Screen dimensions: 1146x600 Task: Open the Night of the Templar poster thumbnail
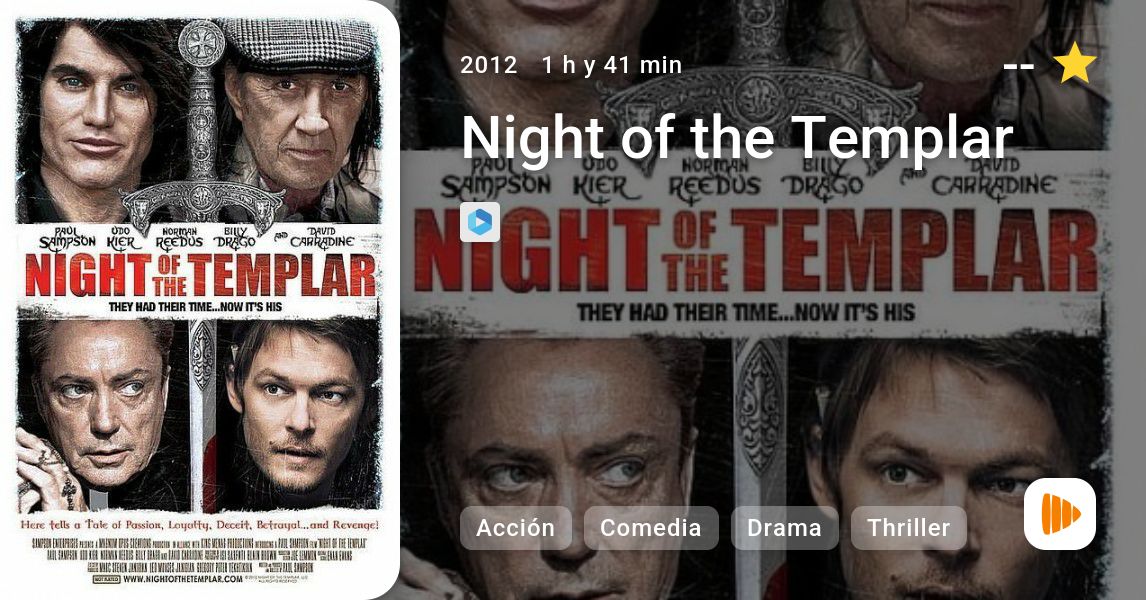tap(199, 301)
